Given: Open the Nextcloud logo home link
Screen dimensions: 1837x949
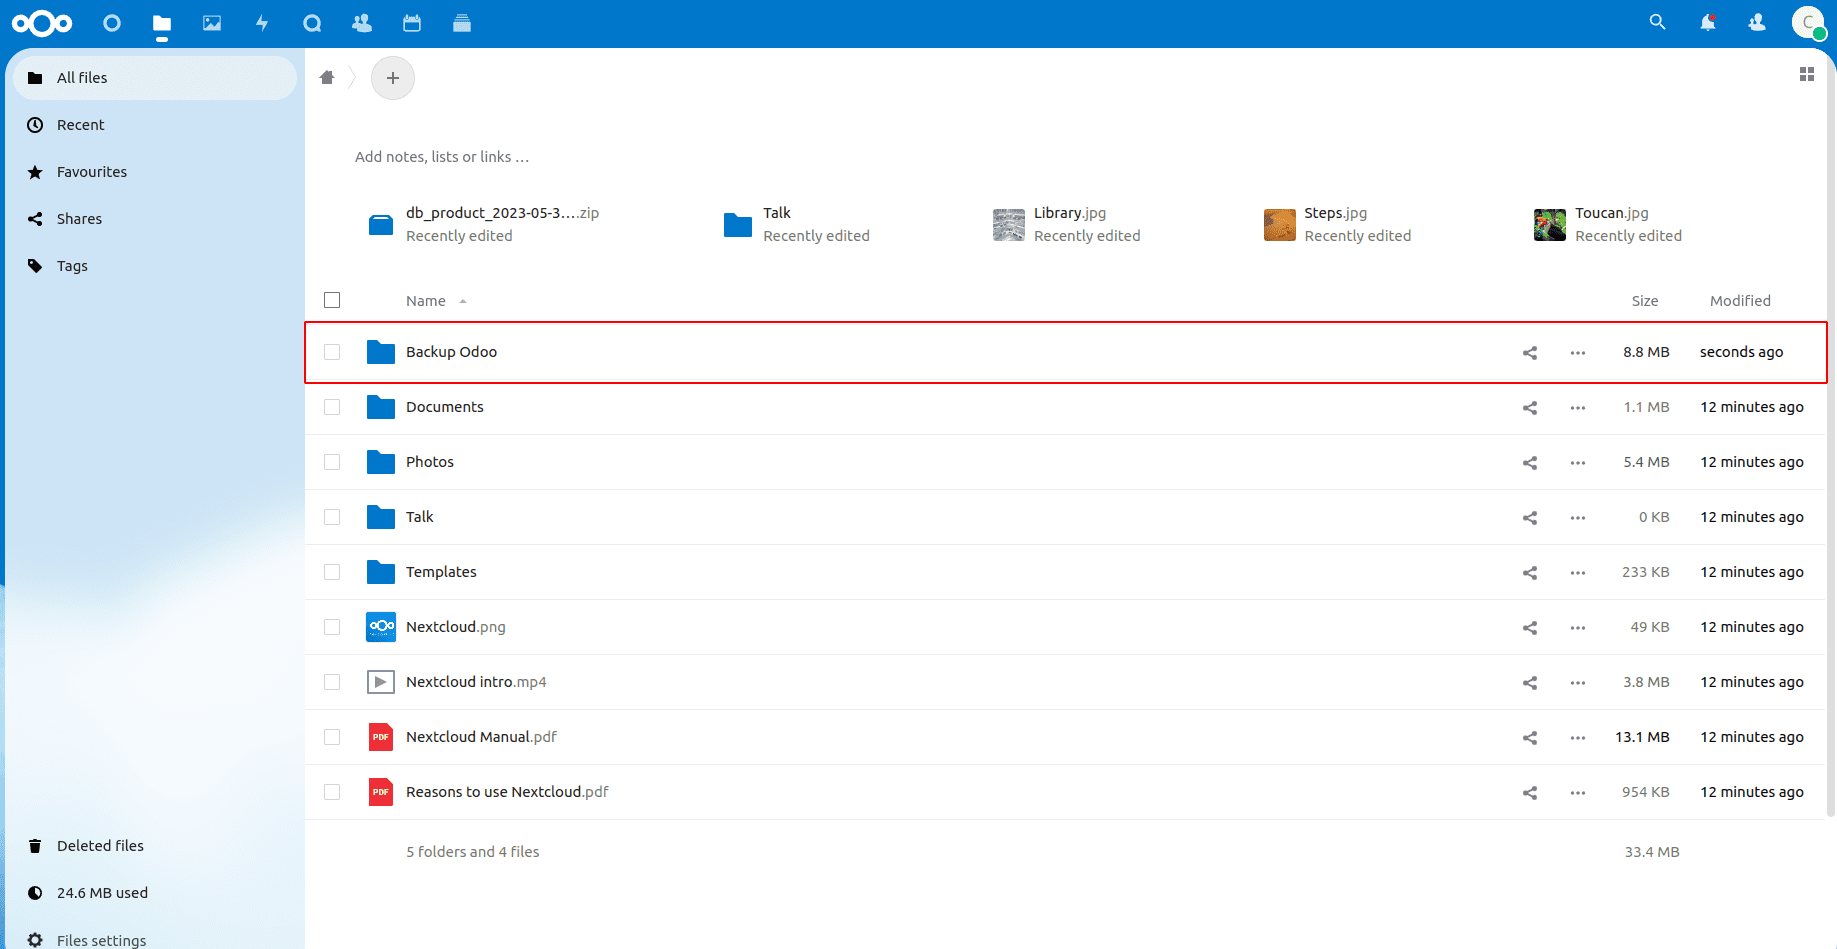Looking at the screenshot, I should tap(42, 23).
